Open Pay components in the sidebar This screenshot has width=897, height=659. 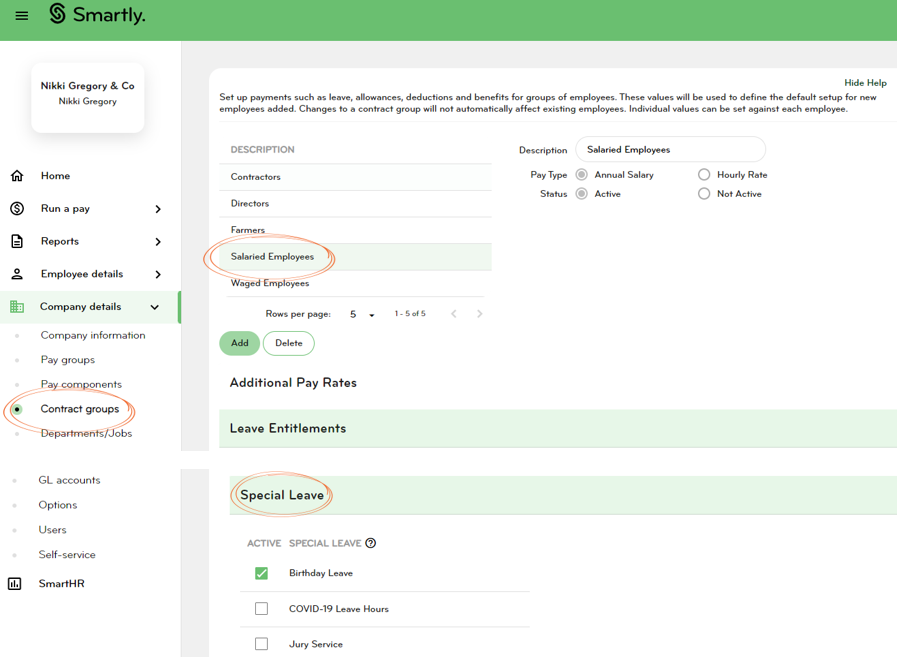pos(81,384)
